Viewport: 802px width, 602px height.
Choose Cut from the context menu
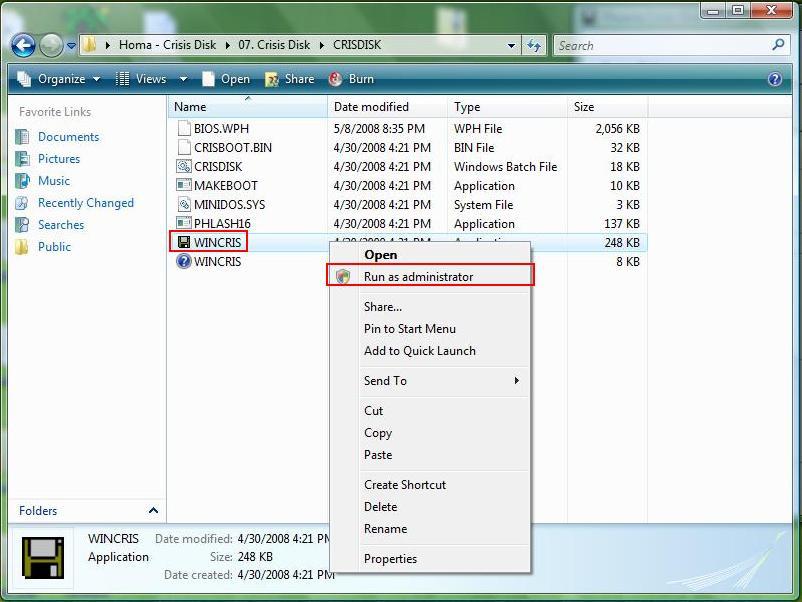[430, 411]
